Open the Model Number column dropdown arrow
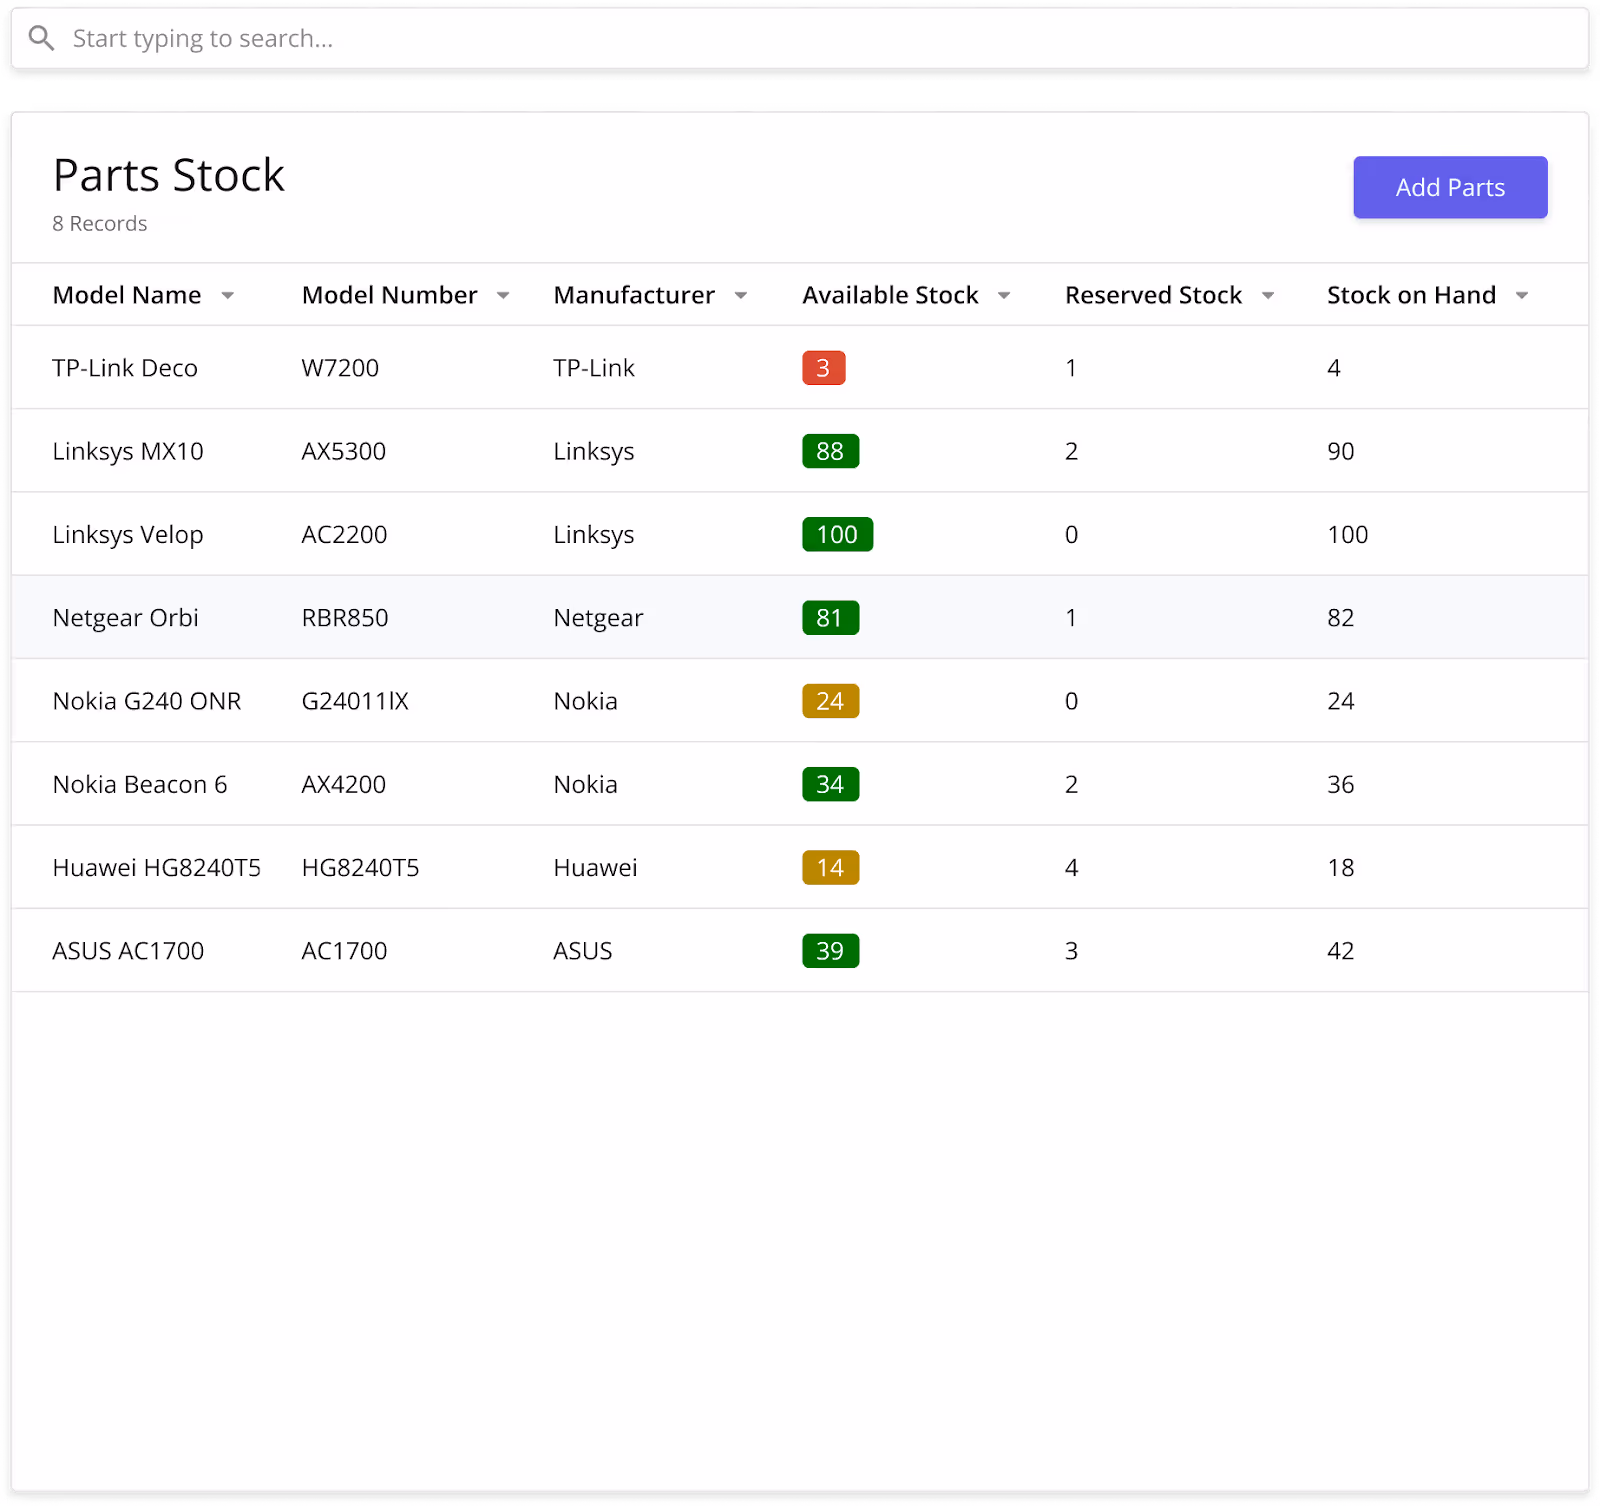This screenshot has height=1506, width=1600. pyautogui.click(x=503, y=295)
